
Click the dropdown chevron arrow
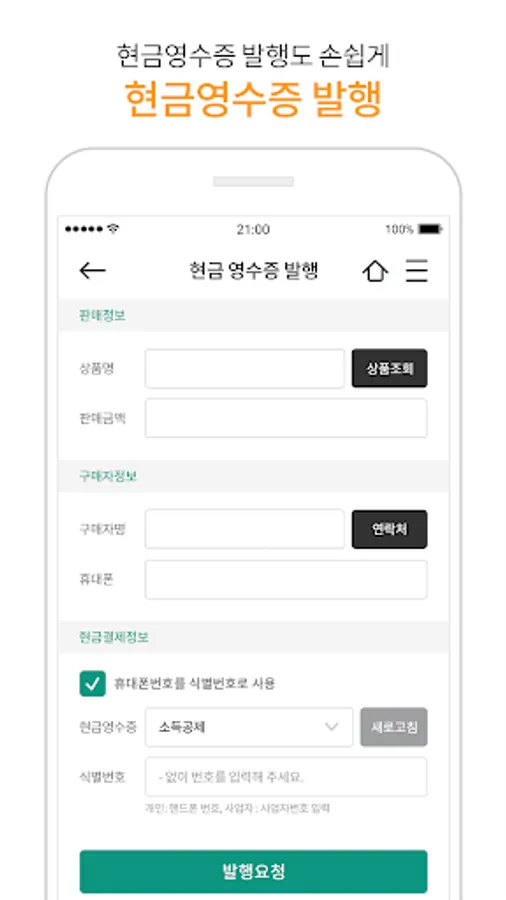click(x=332, y=727)
